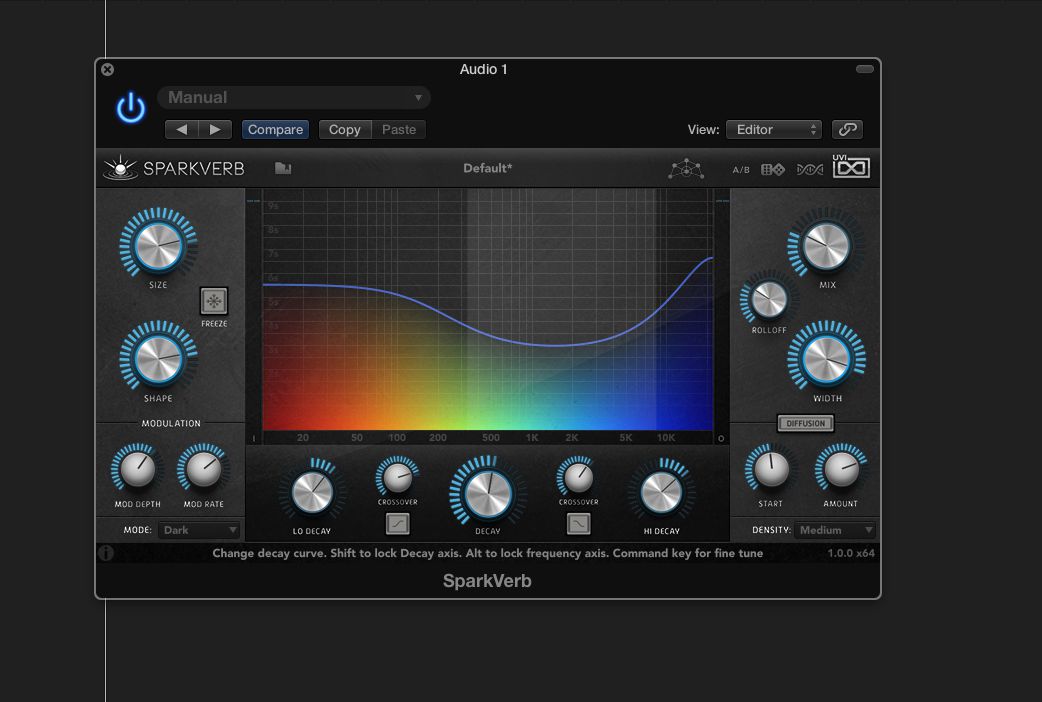Click the diffusion Start knob
The image size is (1042, 702).
click(771, 469)
